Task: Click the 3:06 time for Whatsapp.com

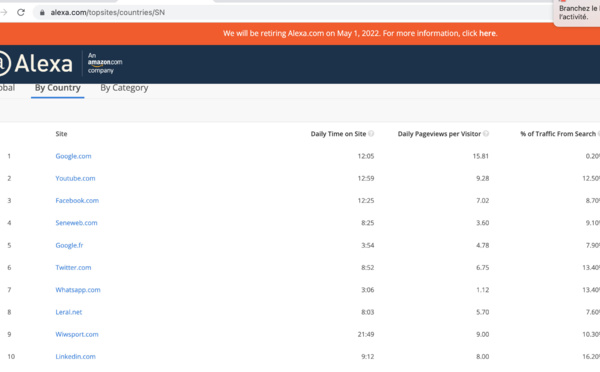Action: (368, 290)
